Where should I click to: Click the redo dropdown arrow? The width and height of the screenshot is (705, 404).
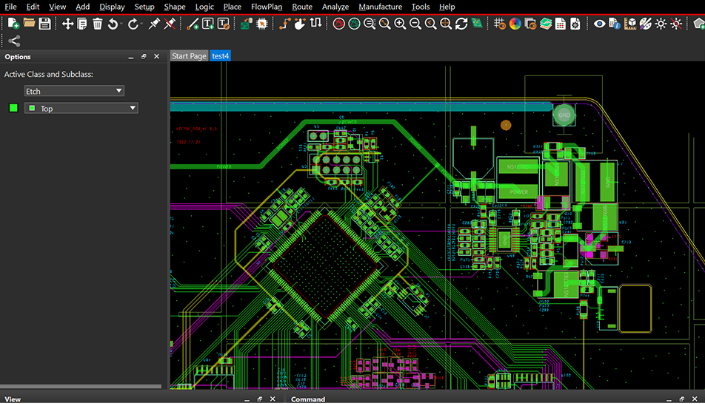(142, 24)
